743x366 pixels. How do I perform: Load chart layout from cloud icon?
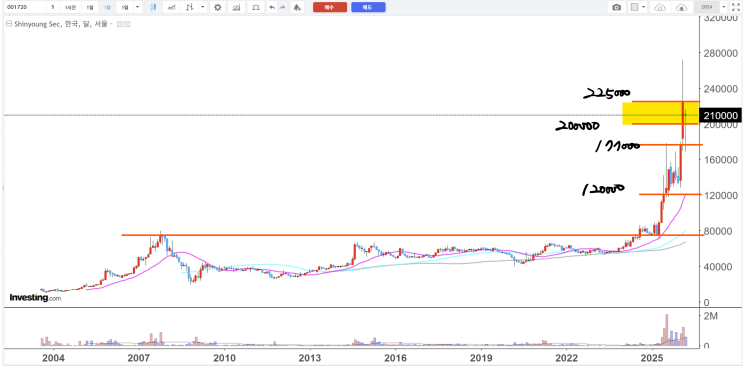[x=660, y=7]
